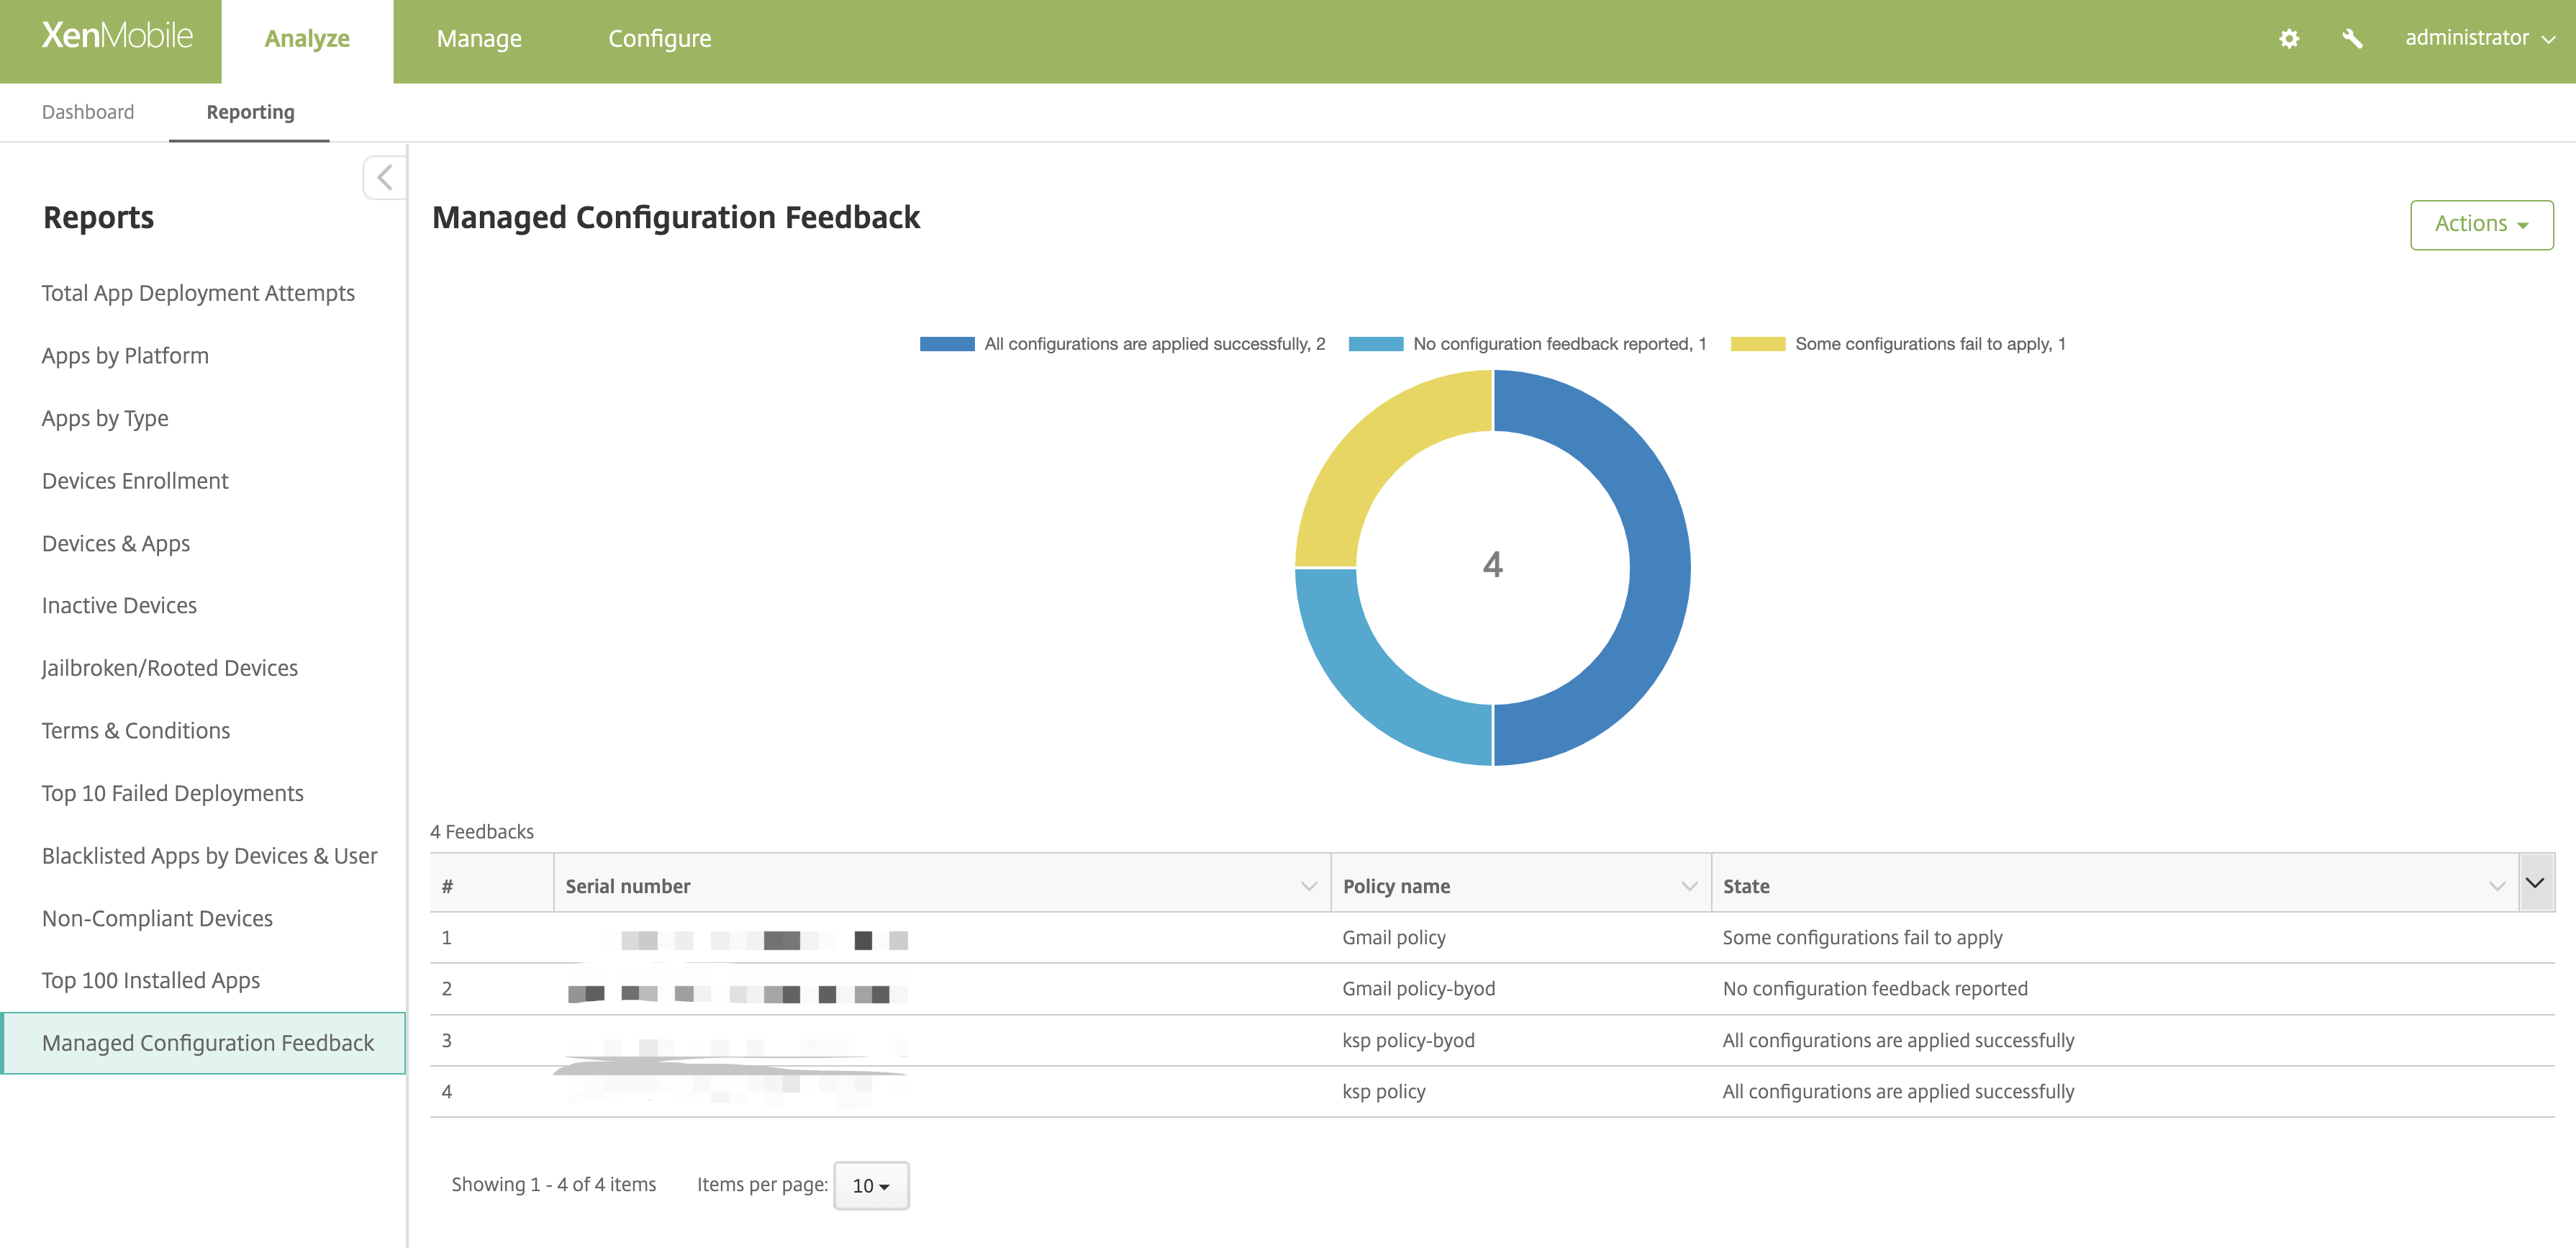This screenshot has height=1248, width=2576.
Task: Click the yellow legend swatch for failed configurations
Action: pyautogui.click(x=1757, y=343)
